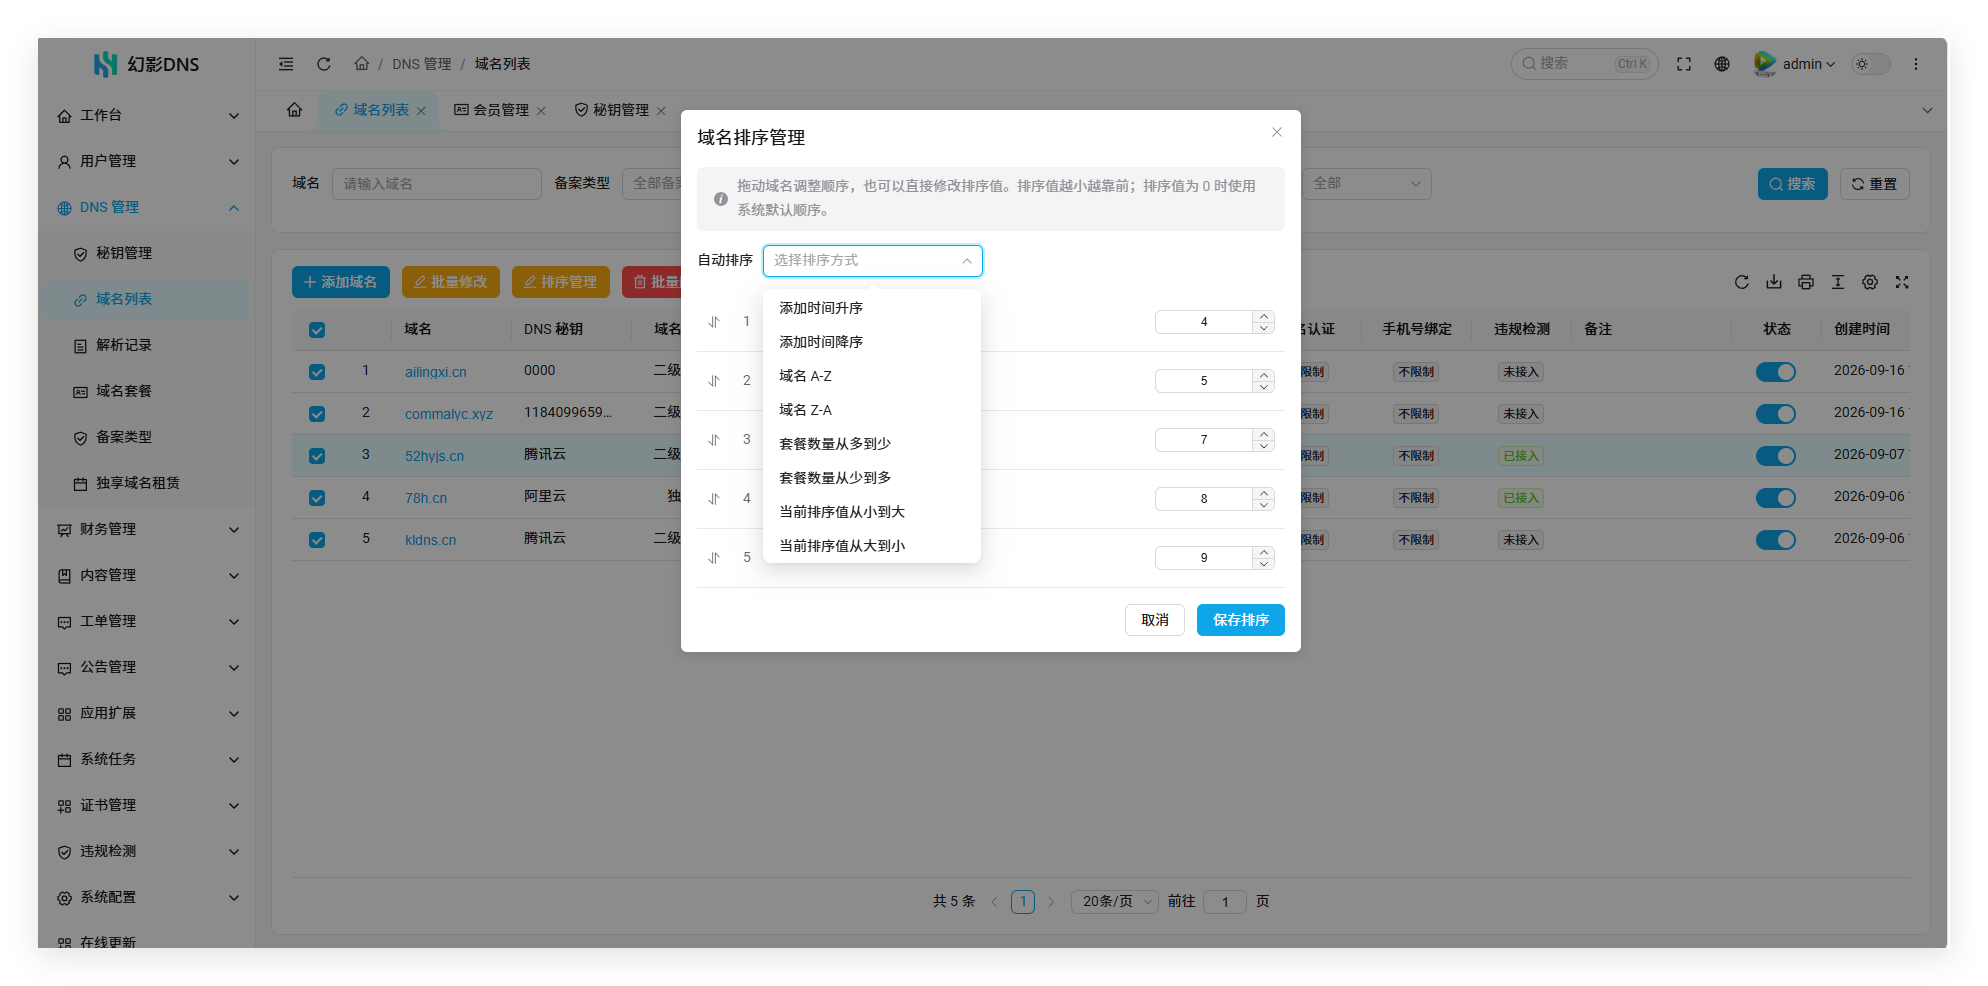Expand the 财务管理 sidebar menu
1988x986 pixels.
click(147, 529)
